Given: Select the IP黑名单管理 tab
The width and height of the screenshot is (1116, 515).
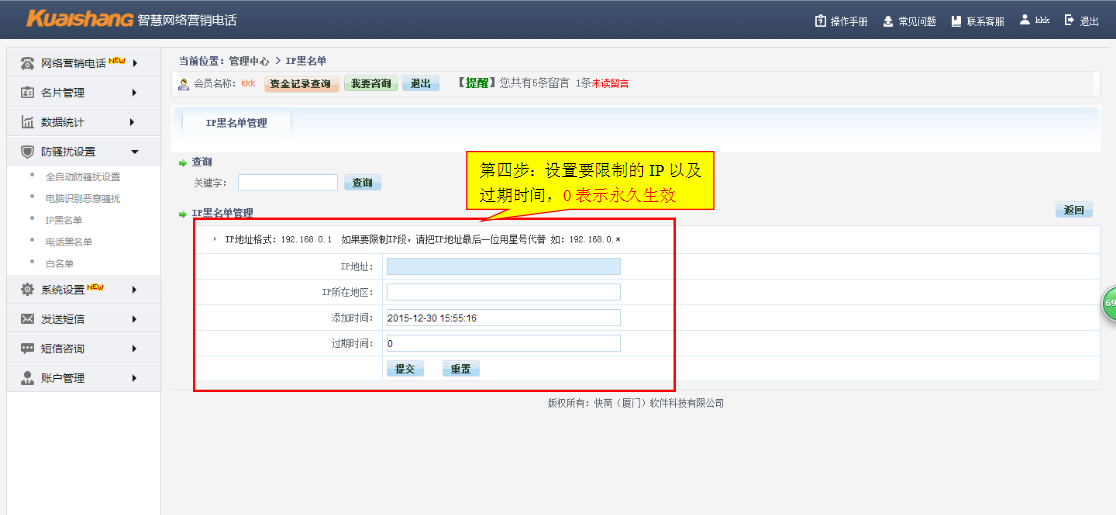Looking at the screenshot, I should coord(236,123).
